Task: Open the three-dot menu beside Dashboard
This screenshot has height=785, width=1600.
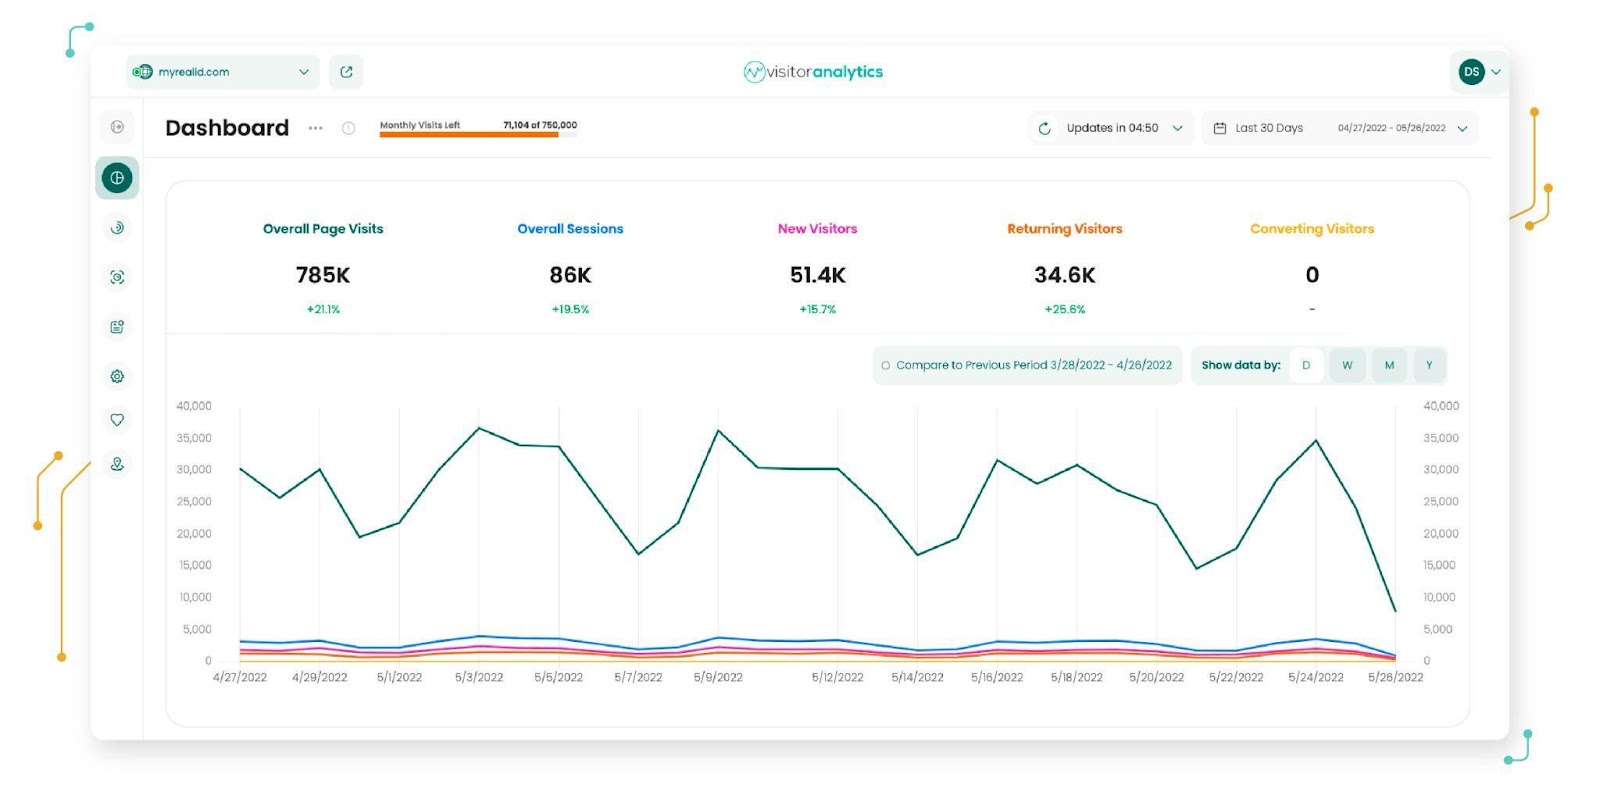Action: click(x=316, y=128)
